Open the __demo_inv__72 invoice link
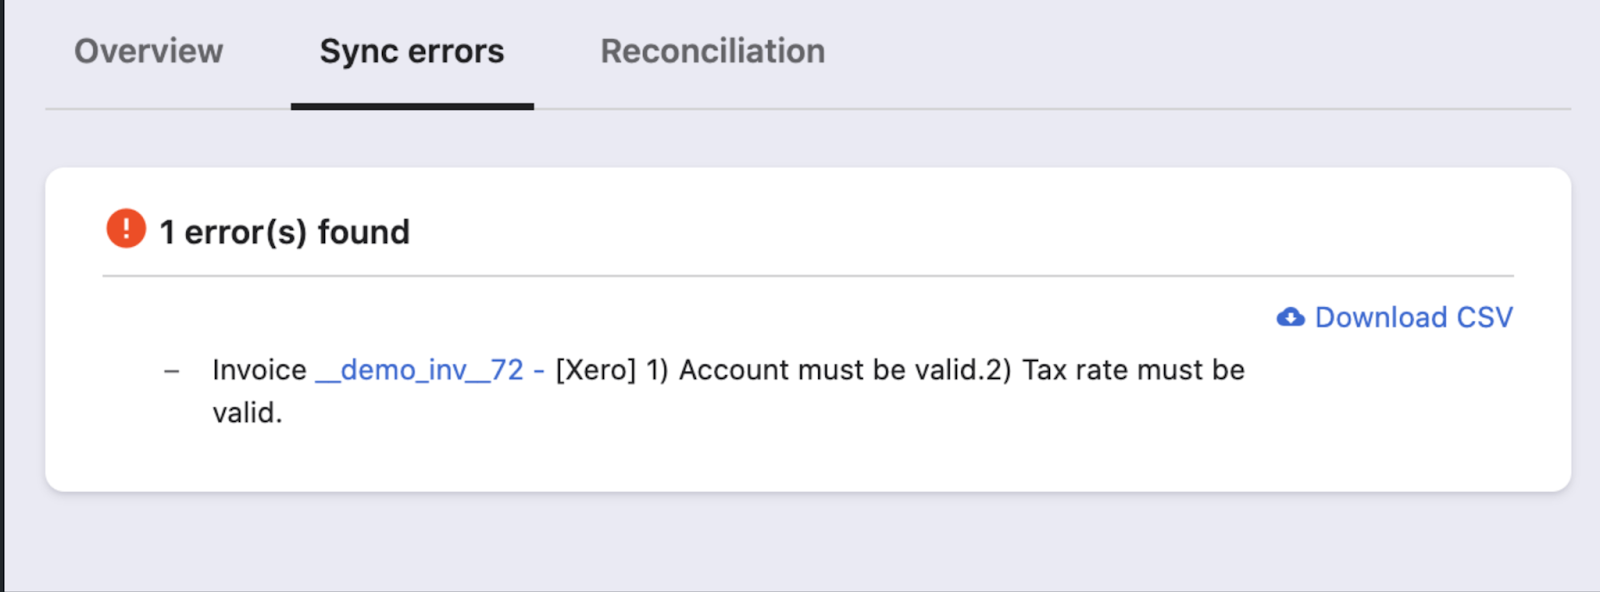The width and height of the screenshot is (1600, 592). [x=419, y=370]
